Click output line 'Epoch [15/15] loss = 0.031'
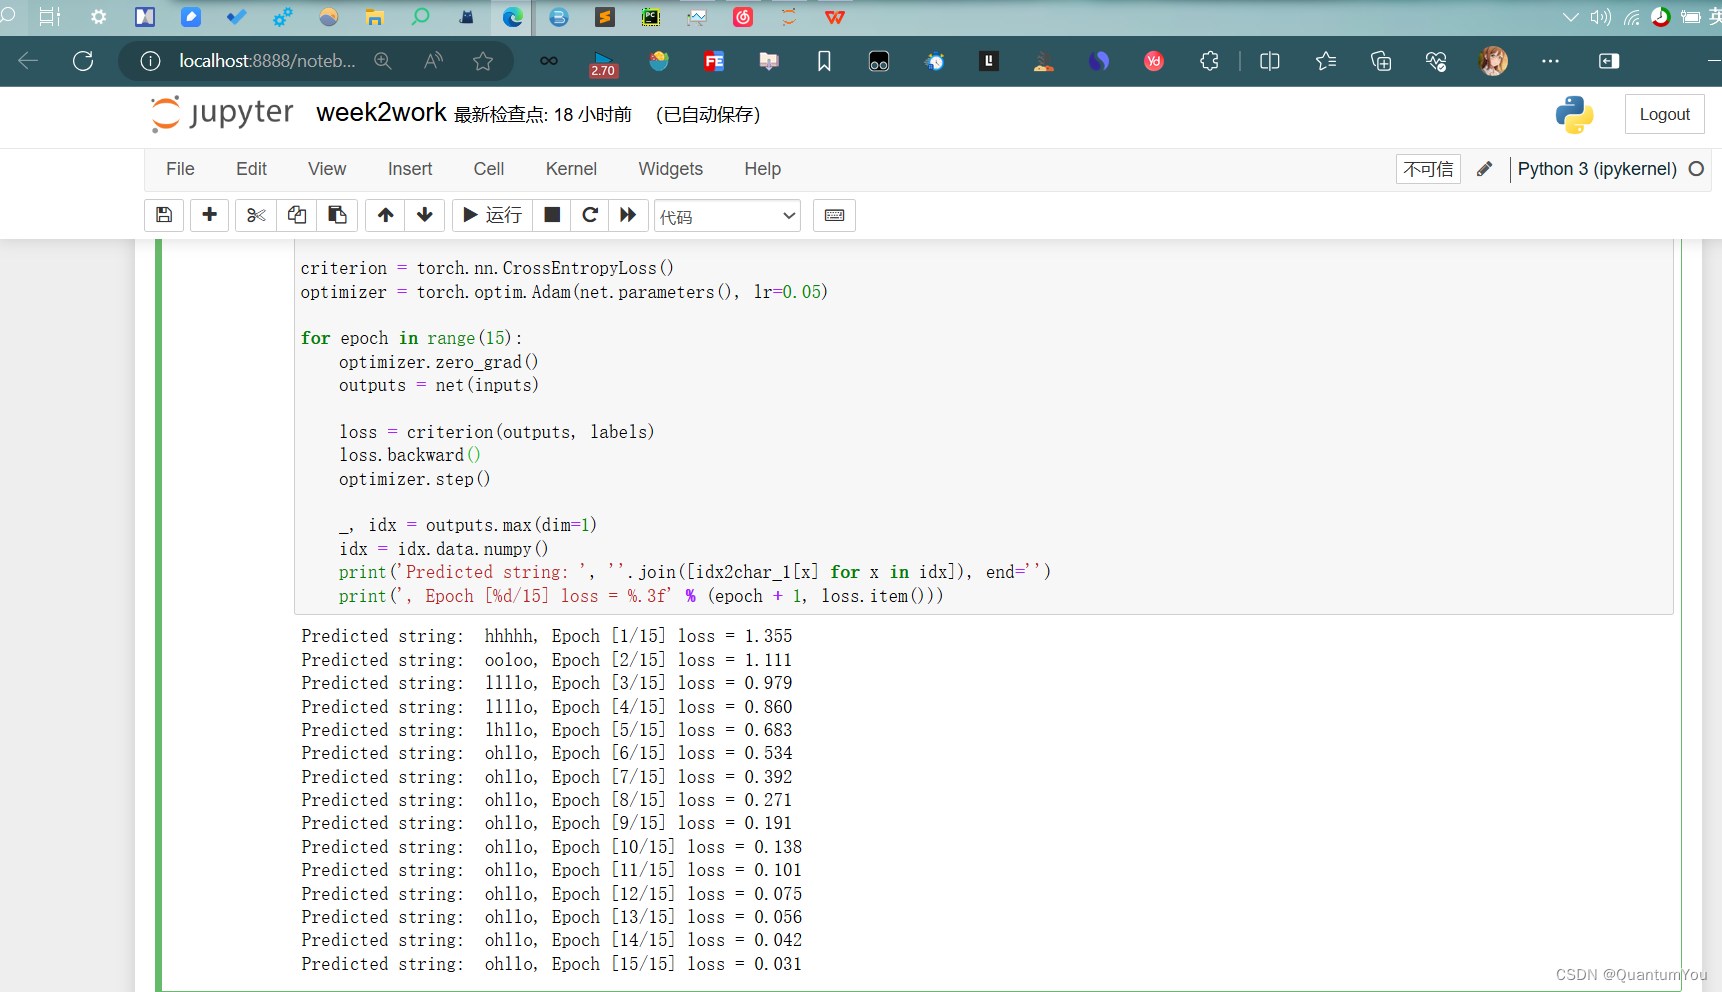 point(676,964)
